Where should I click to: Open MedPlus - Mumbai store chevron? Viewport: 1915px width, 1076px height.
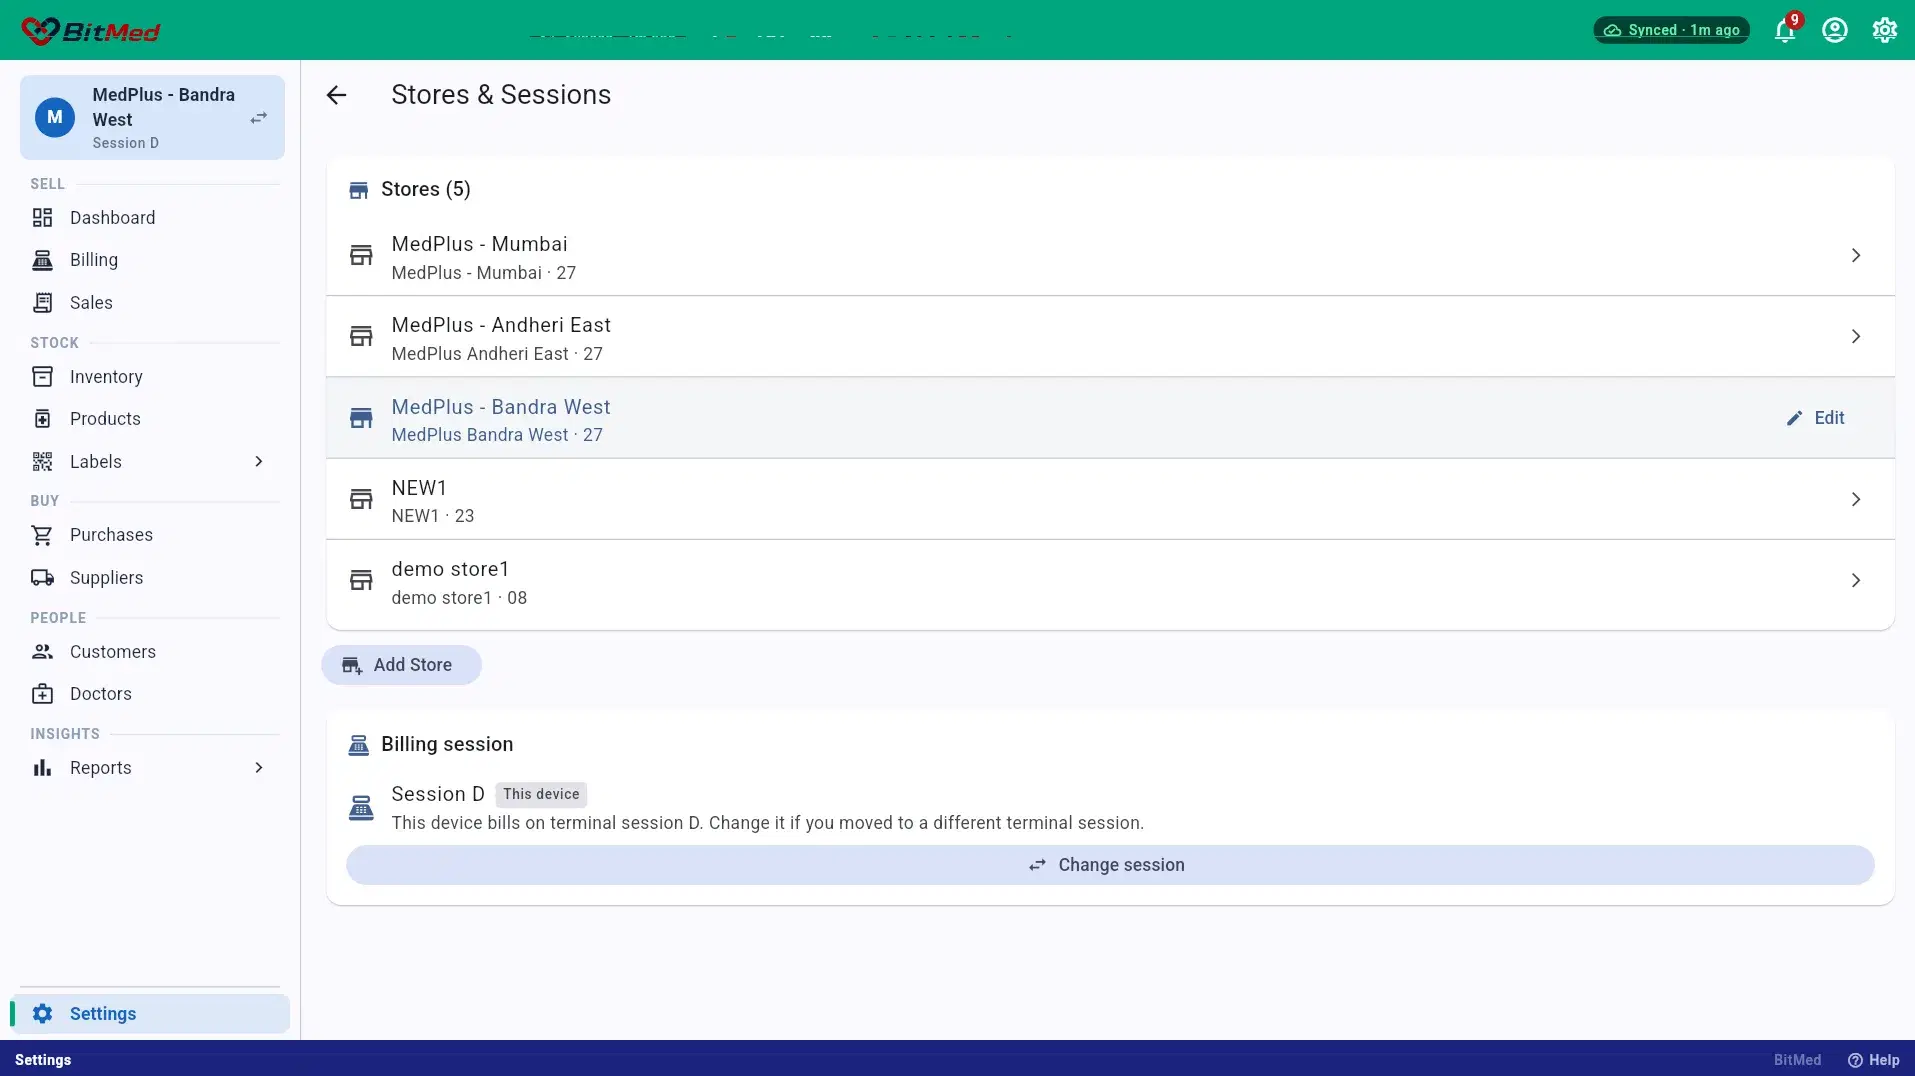(1855, 256)
